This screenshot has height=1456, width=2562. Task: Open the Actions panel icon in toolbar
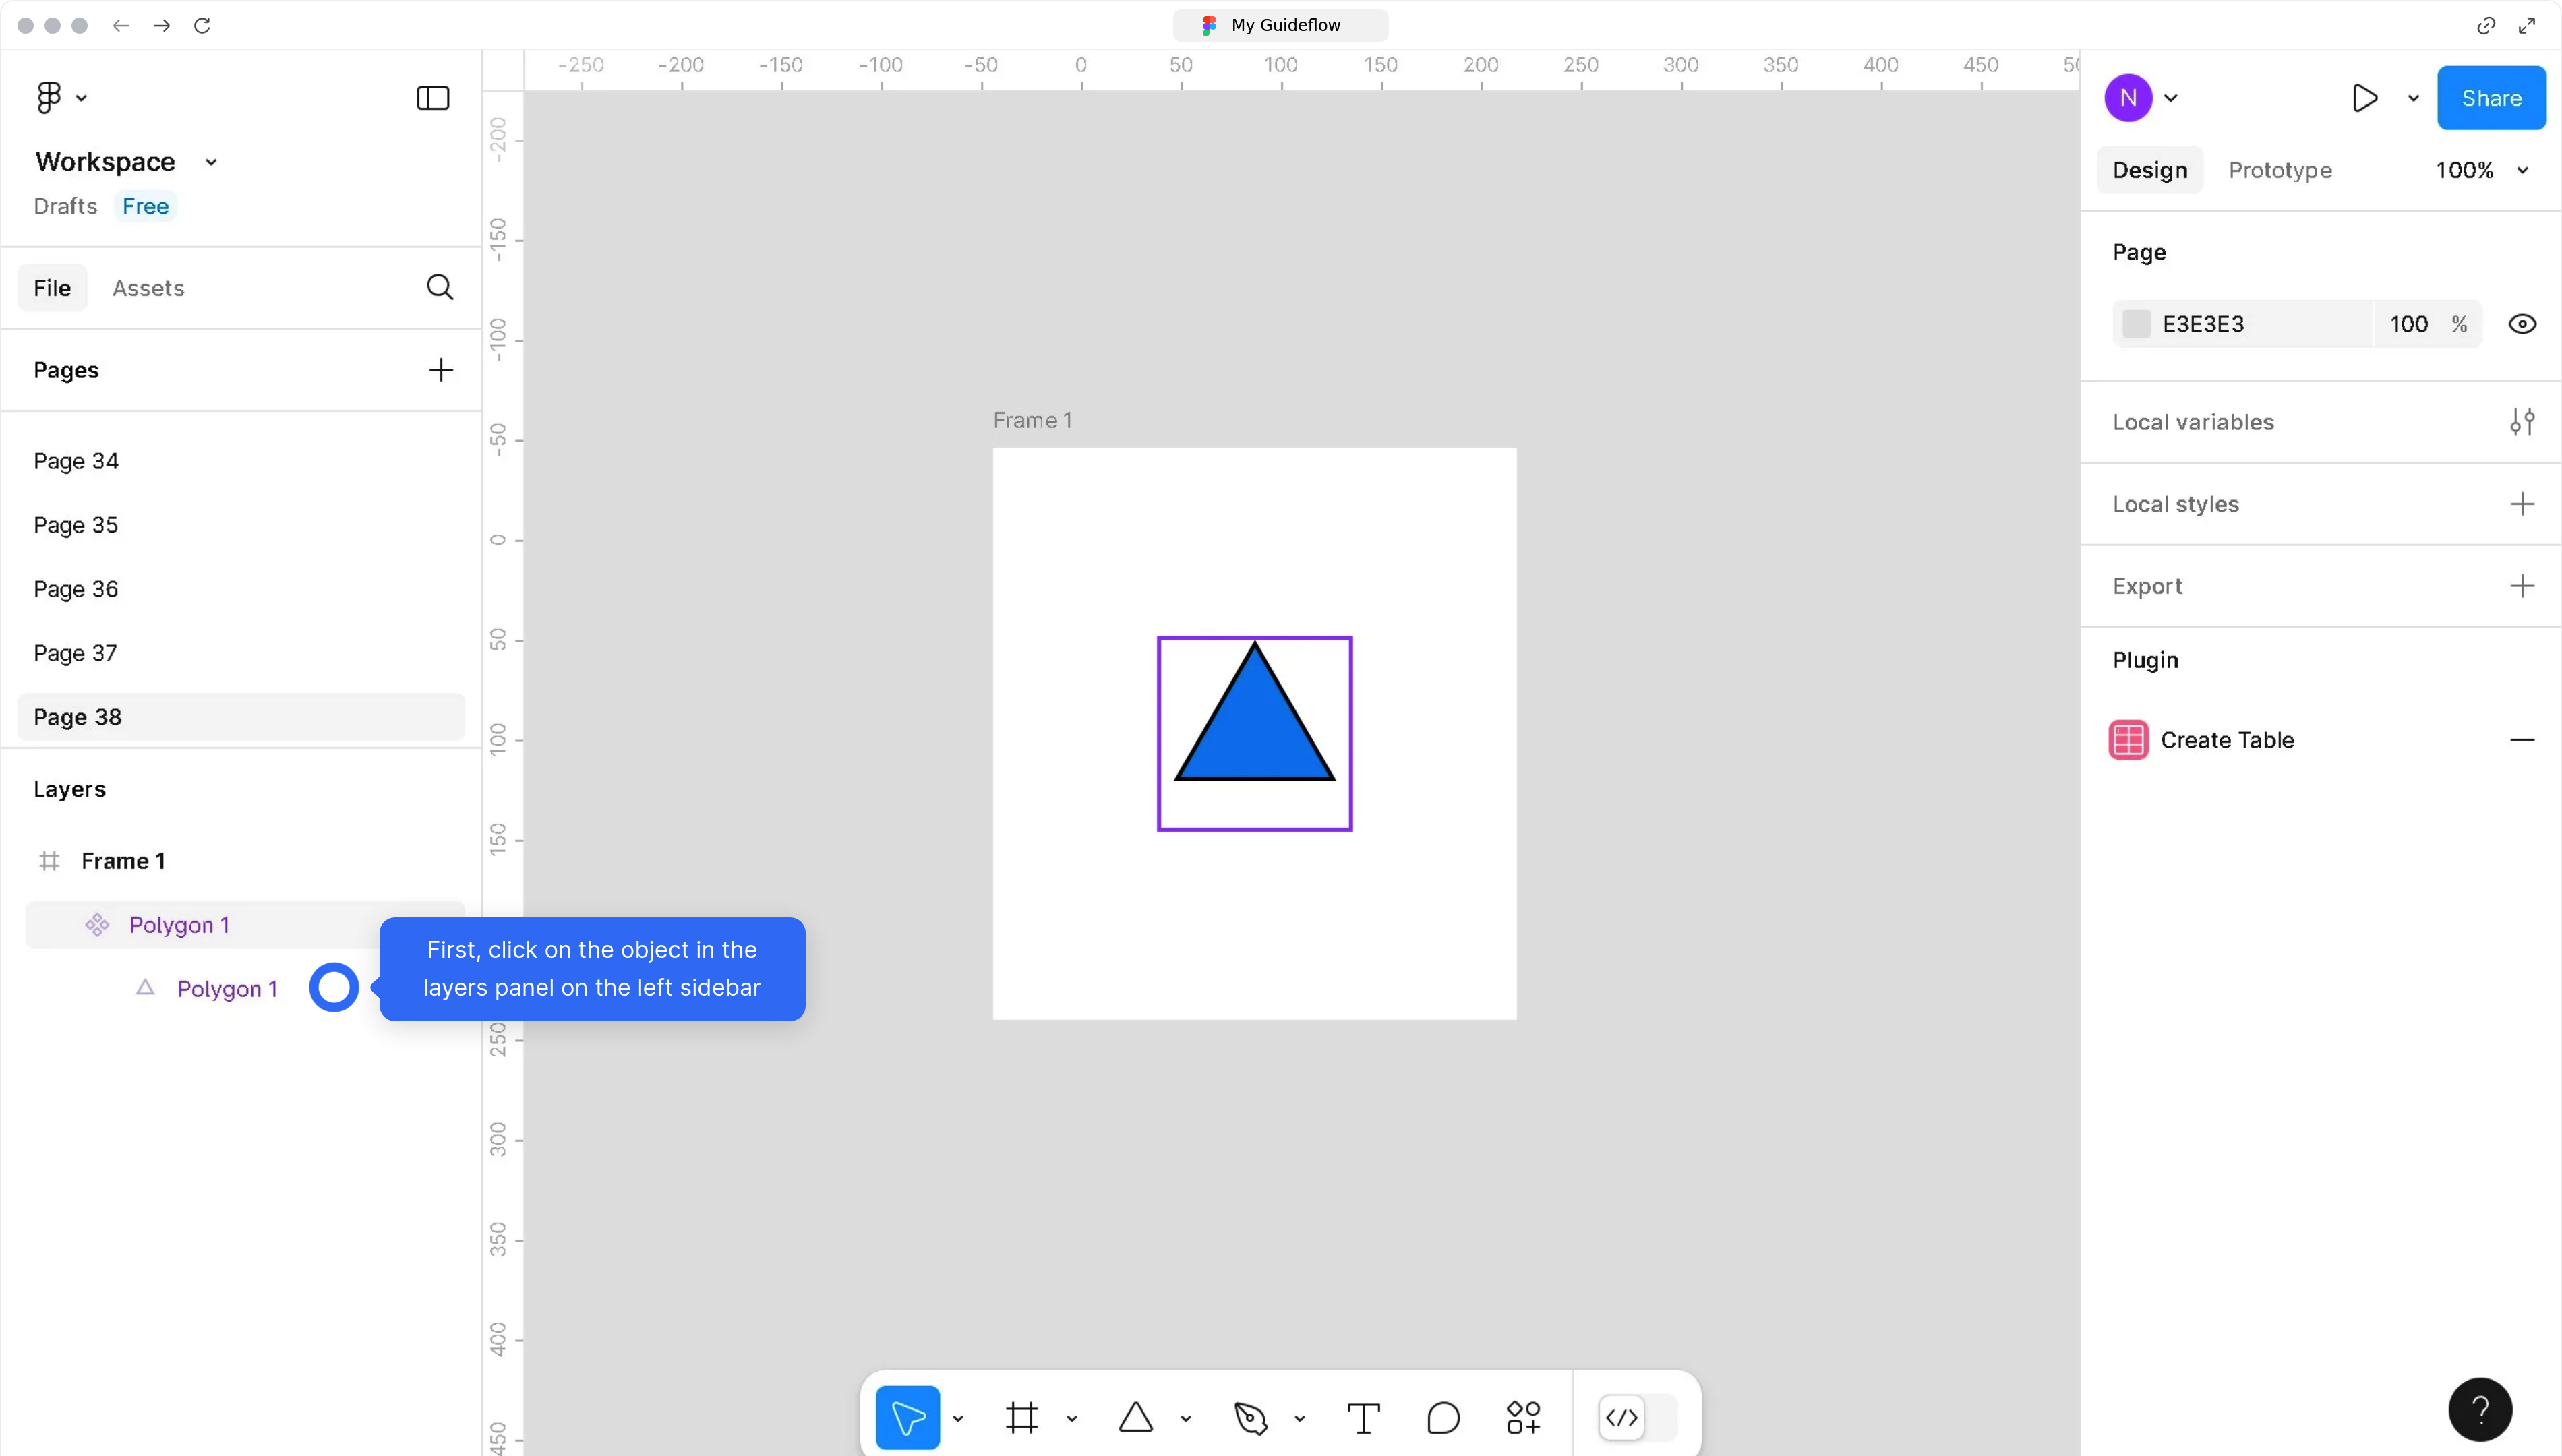pos(1523,1417)
